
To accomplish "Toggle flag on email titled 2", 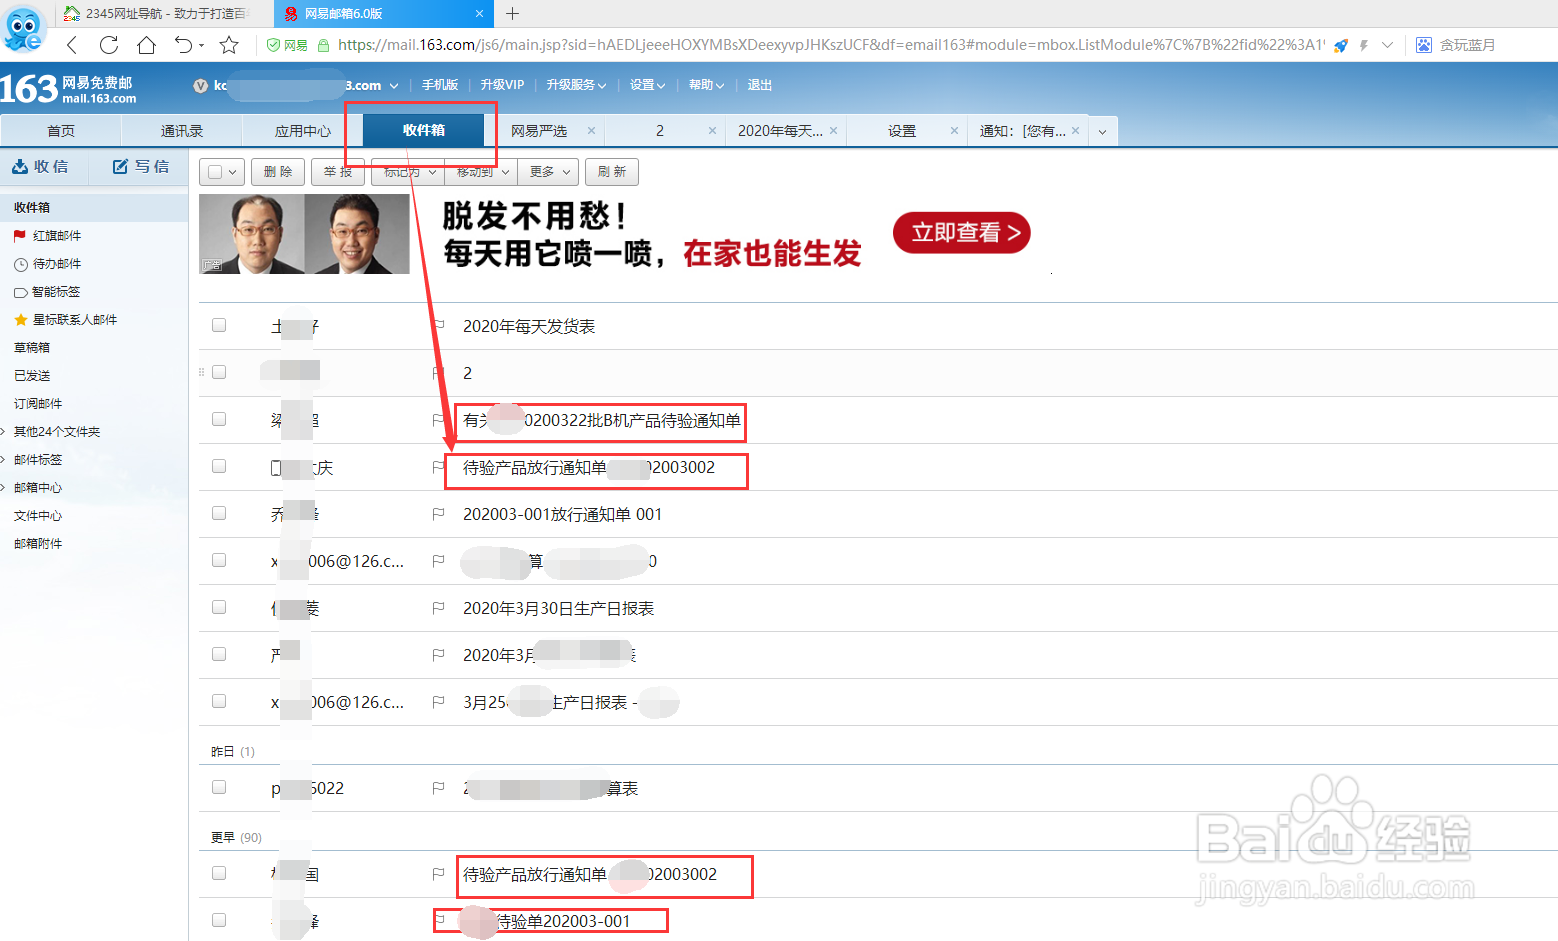I will click(438, 373).
